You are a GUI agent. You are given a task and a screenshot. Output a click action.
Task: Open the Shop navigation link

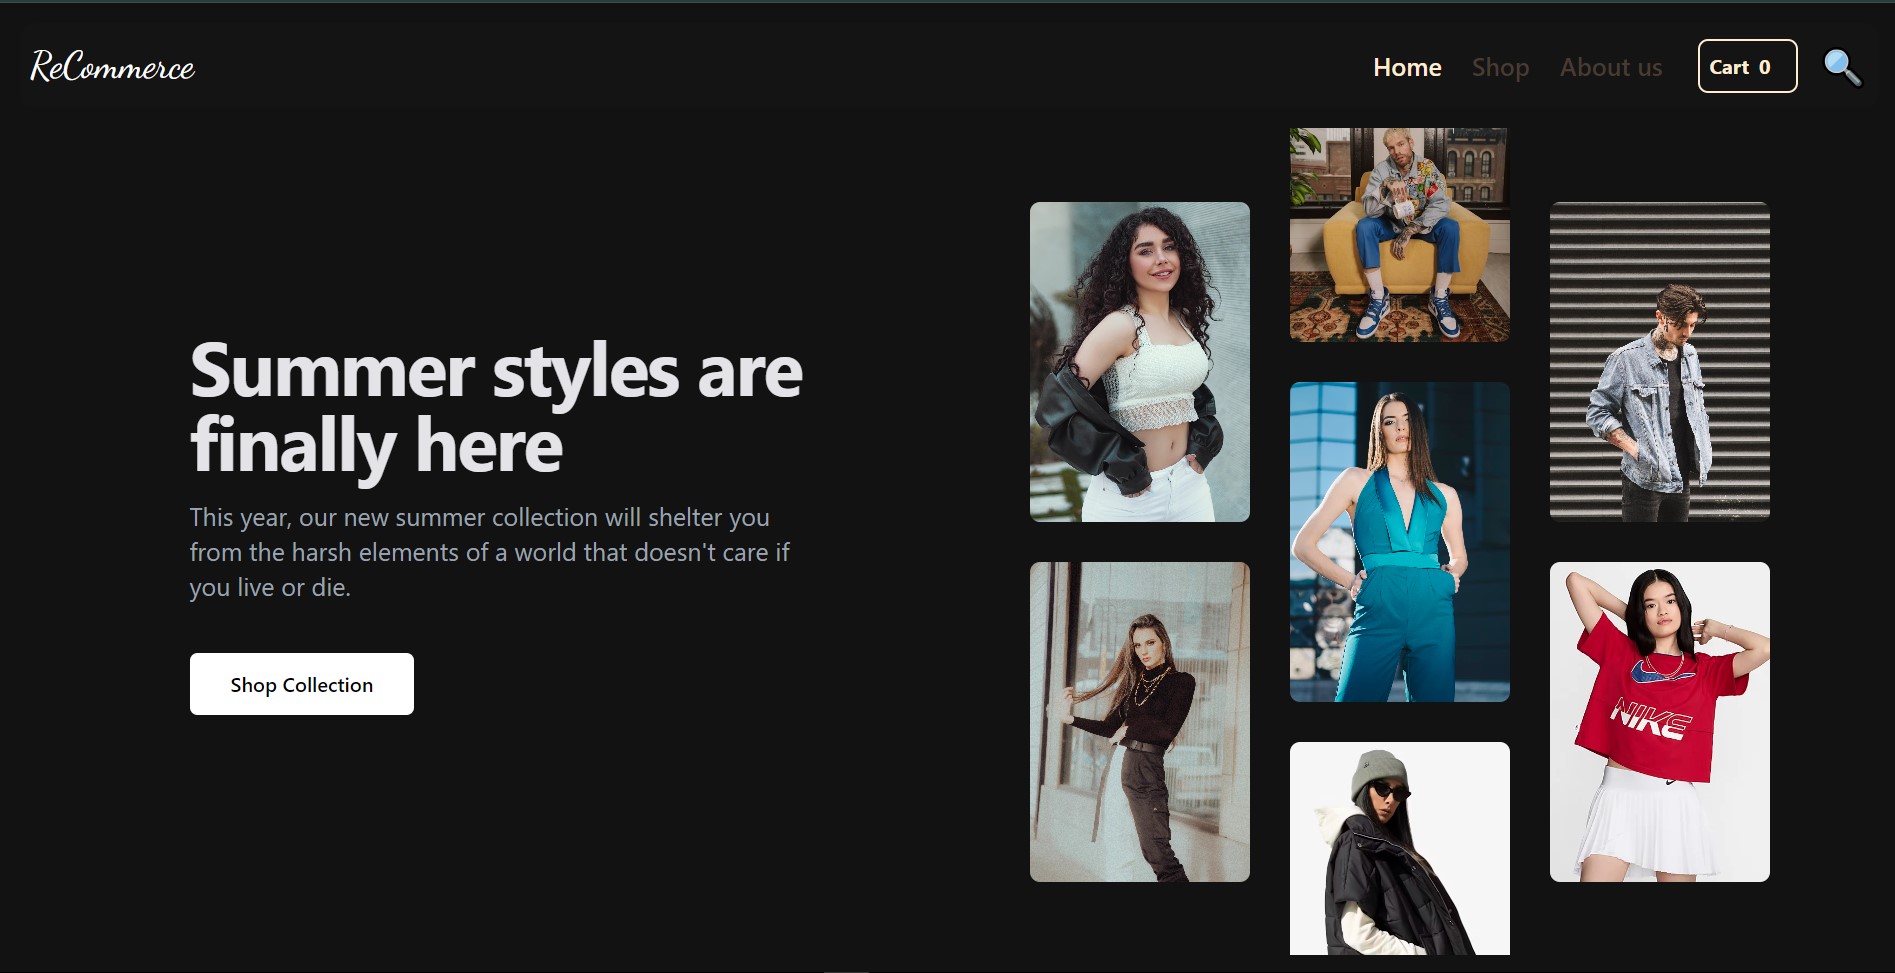tap(1500, 67)
